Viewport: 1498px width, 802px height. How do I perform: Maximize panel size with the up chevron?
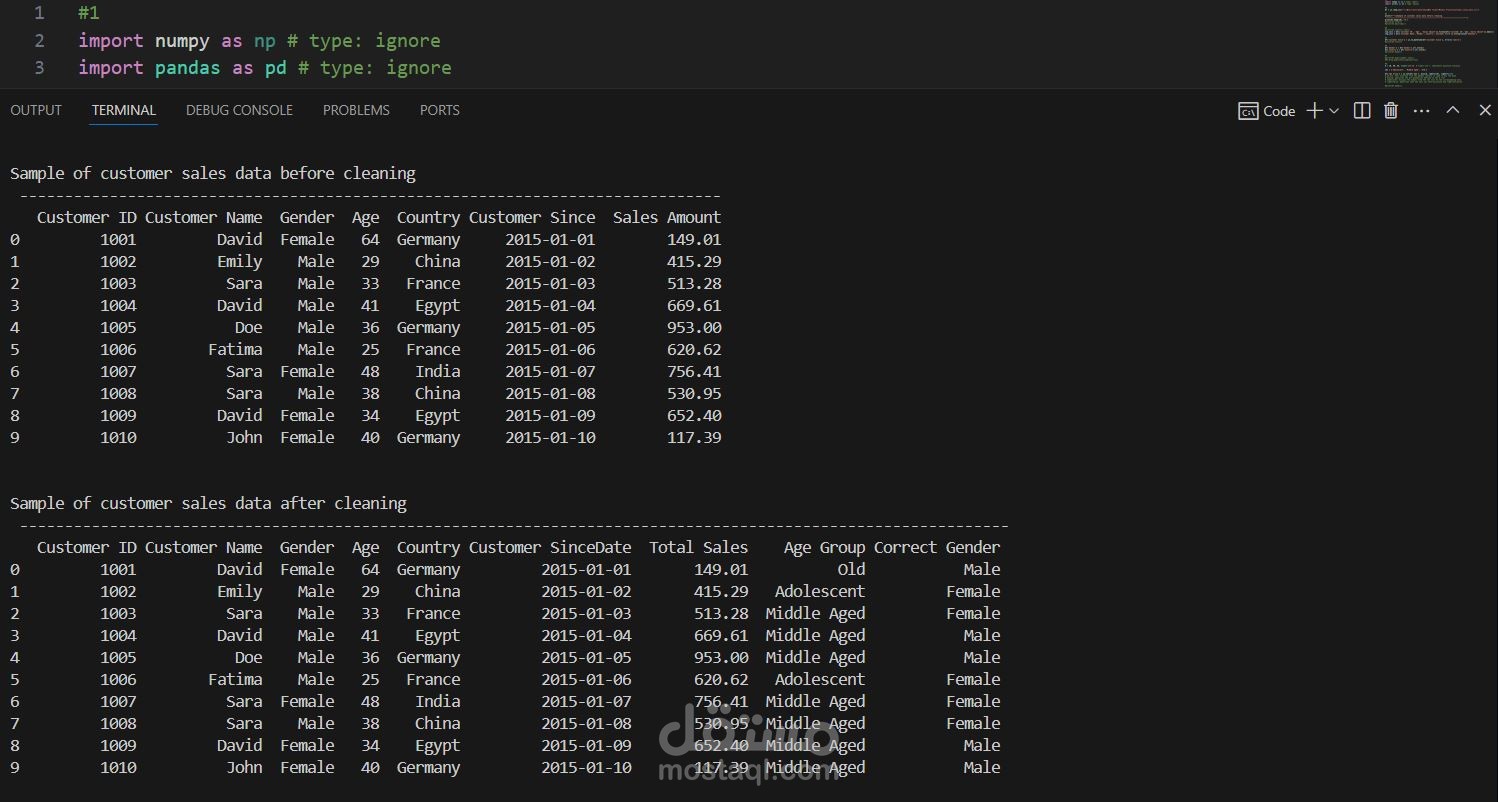[1453, 111]
